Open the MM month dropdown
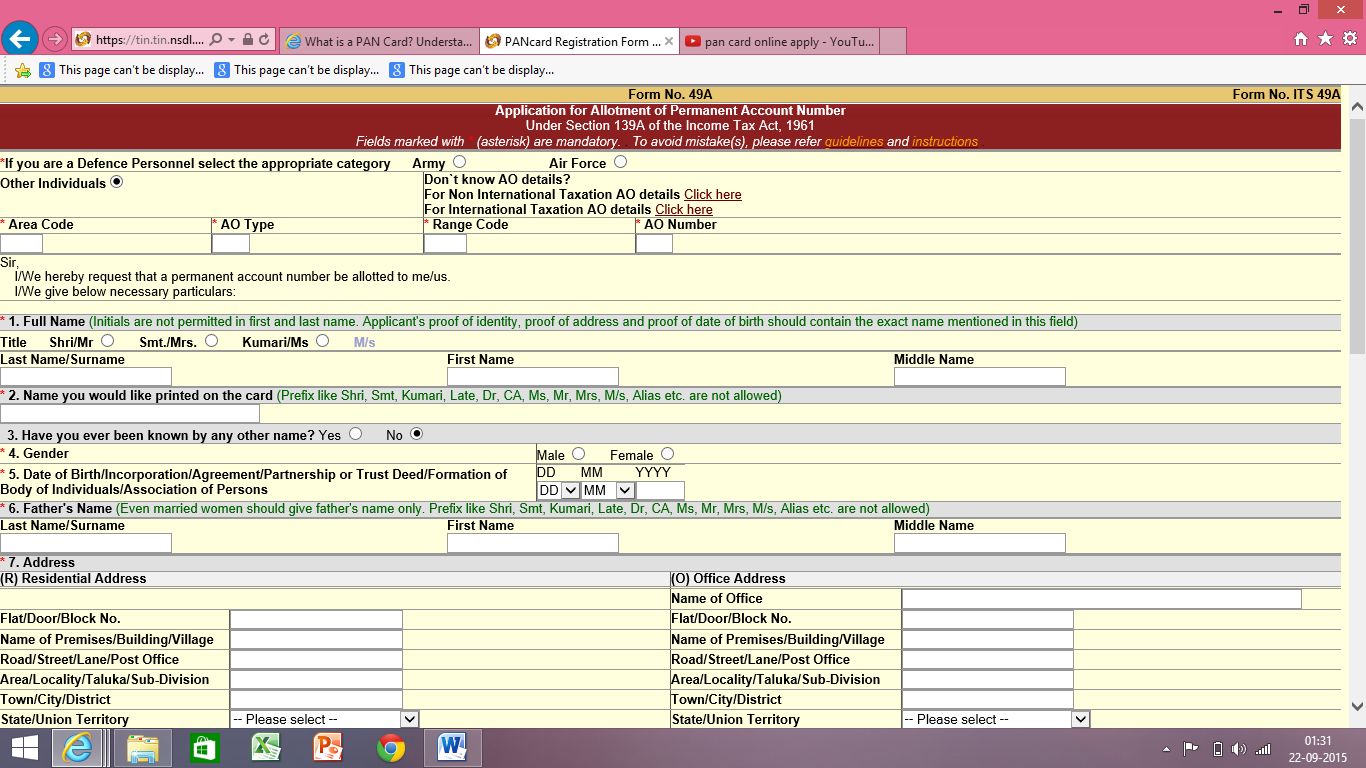This screenshot has height=768, width=1366. tap(608, 491)
